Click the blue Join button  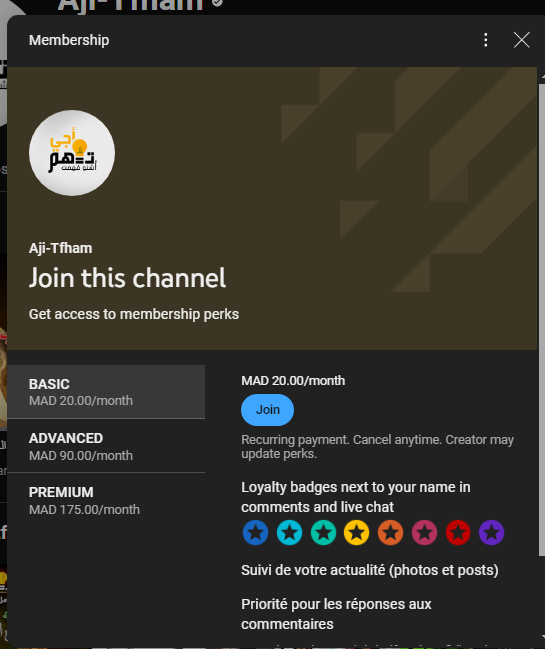[x=267, y=410]
